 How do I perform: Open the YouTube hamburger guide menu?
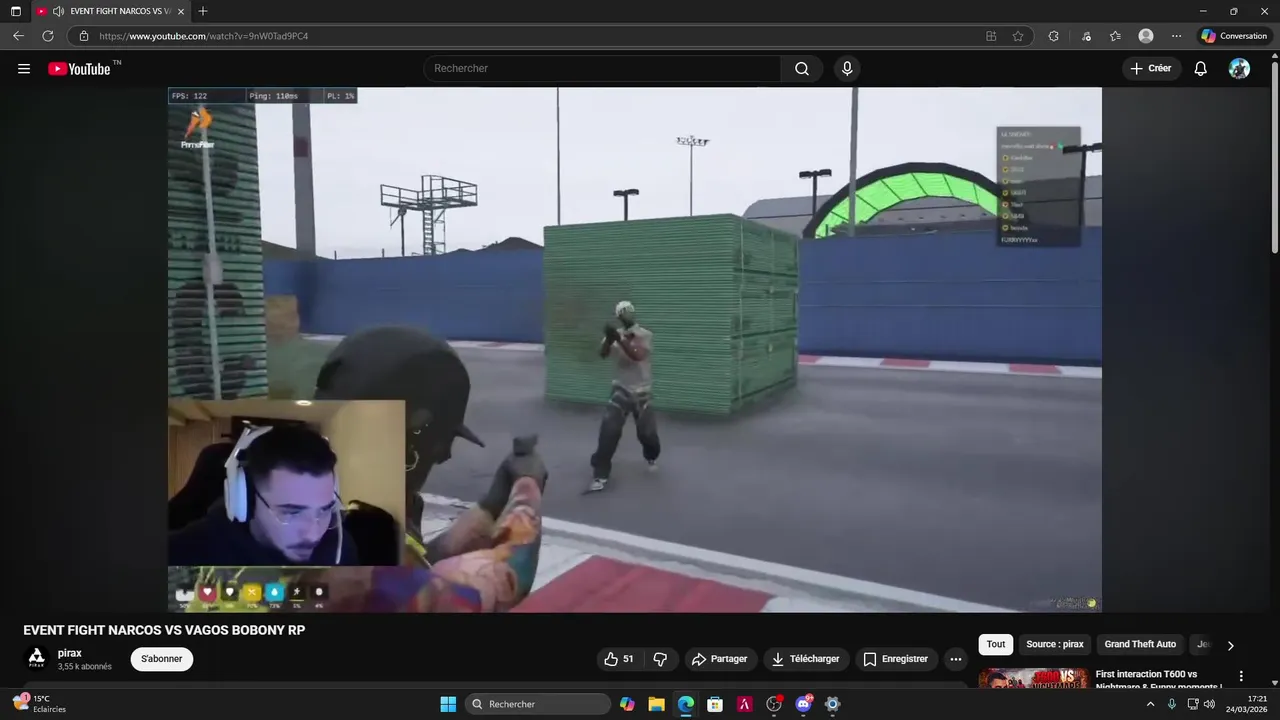(24, 69)
